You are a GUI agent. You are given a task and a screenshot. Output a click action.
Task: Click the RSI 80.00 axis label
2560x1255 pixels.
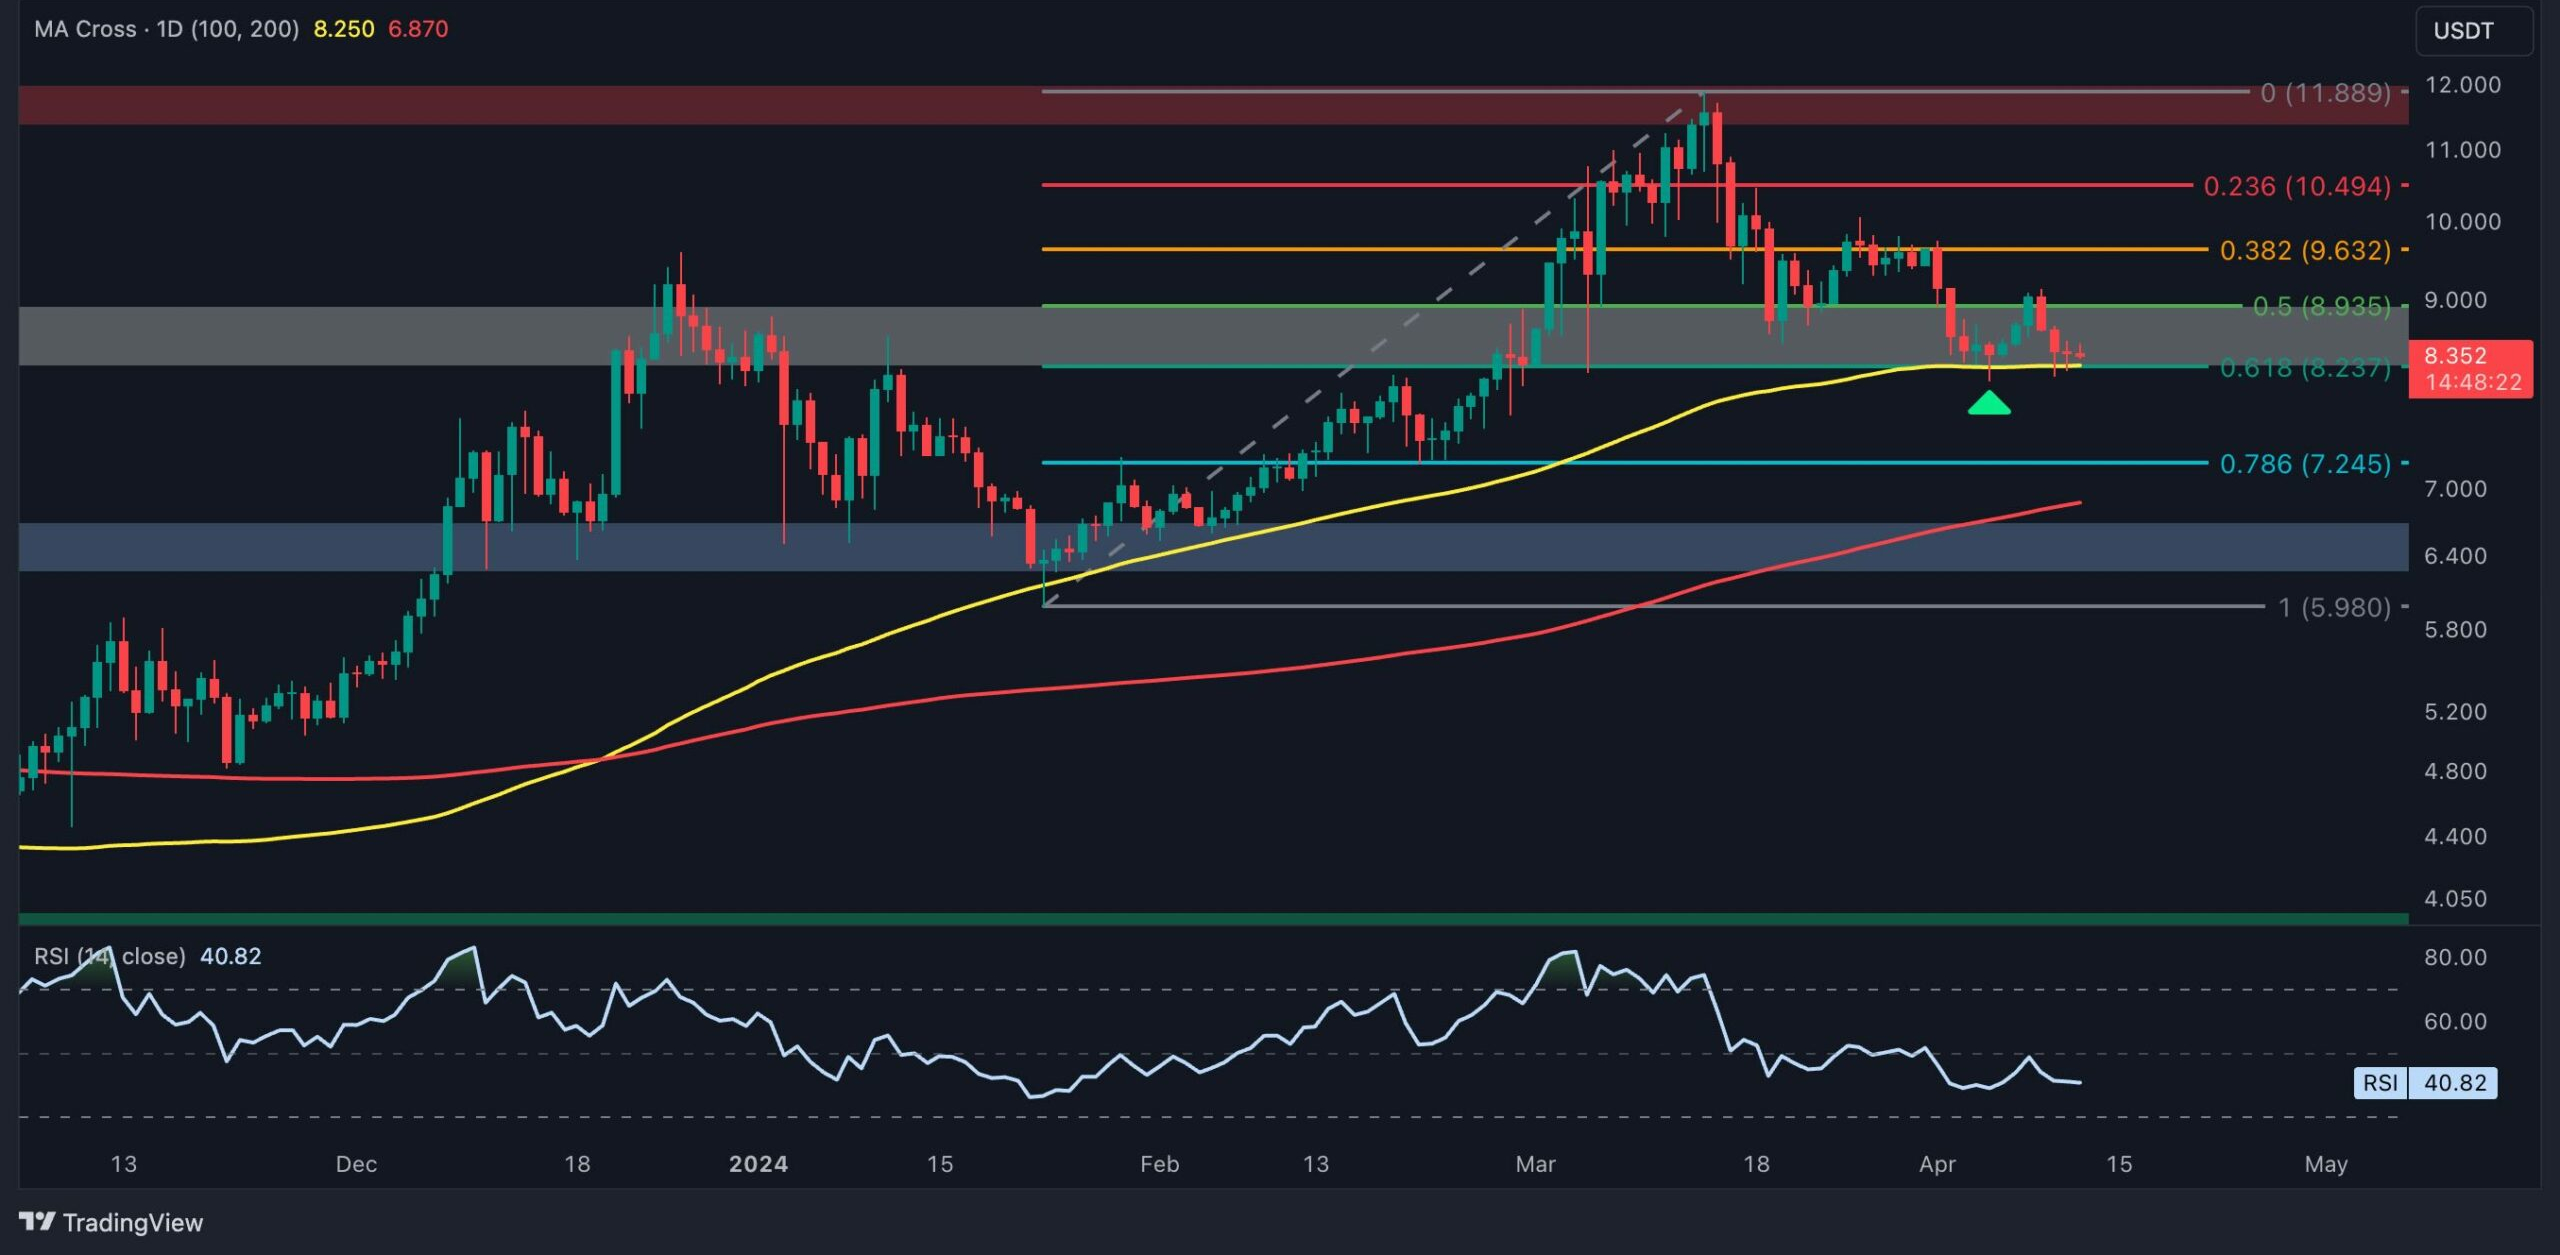tap(2455, 957)
